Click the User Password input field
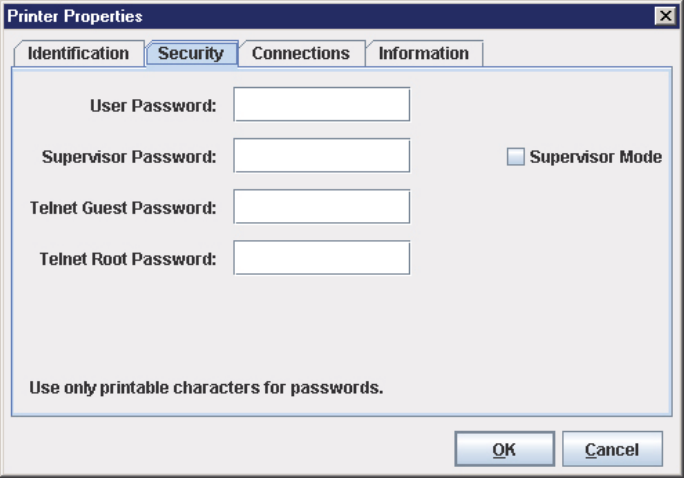 321,104
